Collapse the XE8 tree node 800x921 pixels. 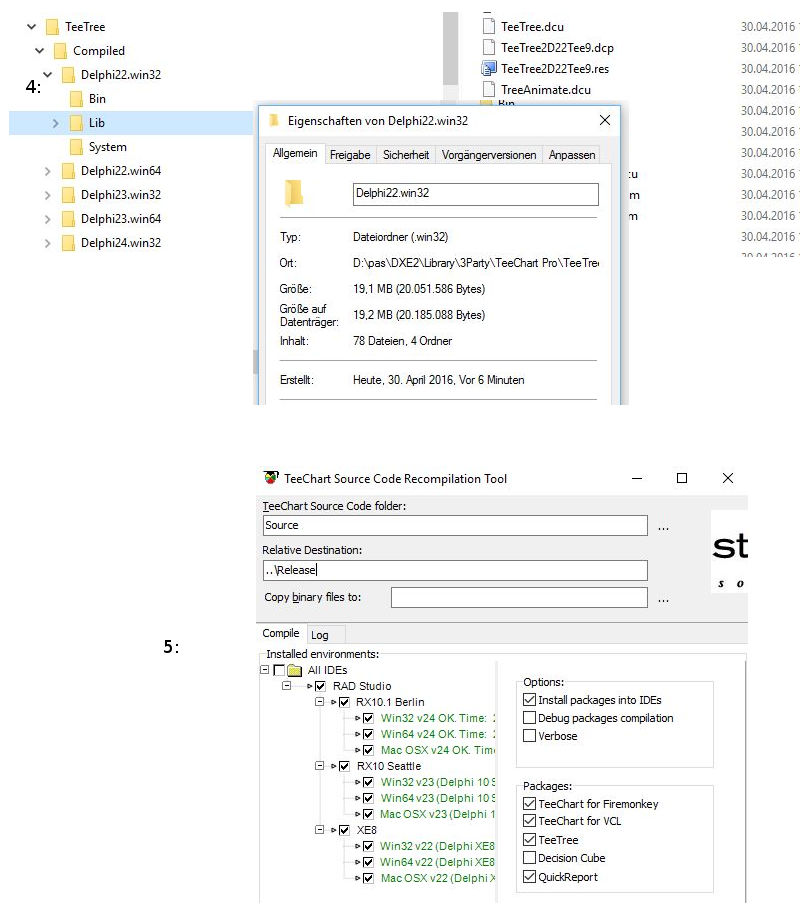tap(320, 830)
